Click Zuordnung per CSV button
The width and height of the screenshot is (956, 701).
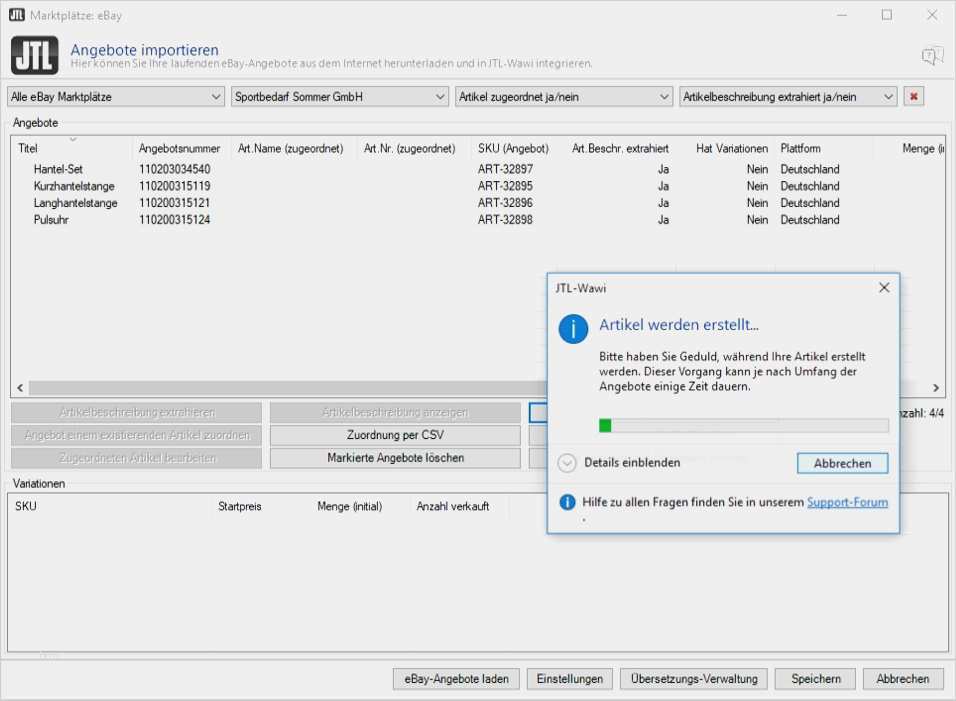tap(395, 435)
